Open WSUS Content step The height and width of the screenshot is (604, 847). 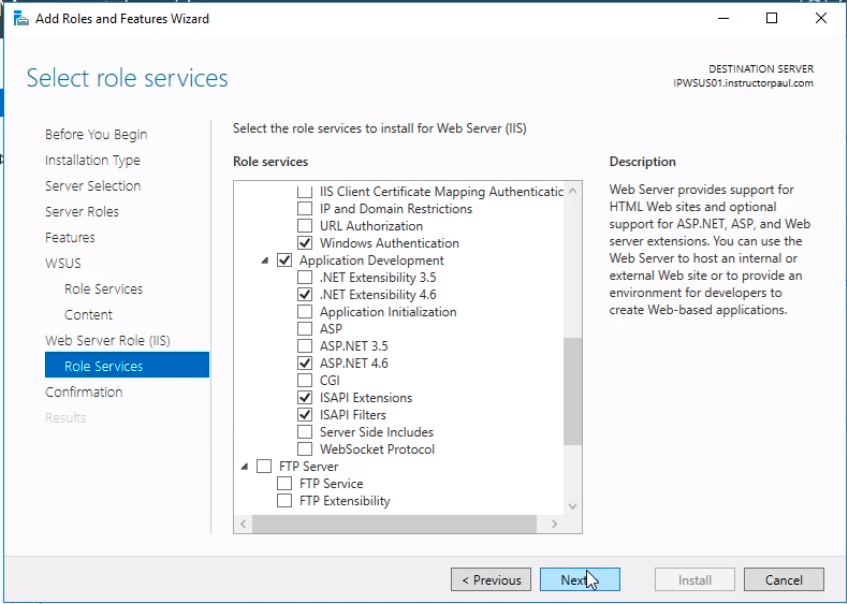[89, 315]
